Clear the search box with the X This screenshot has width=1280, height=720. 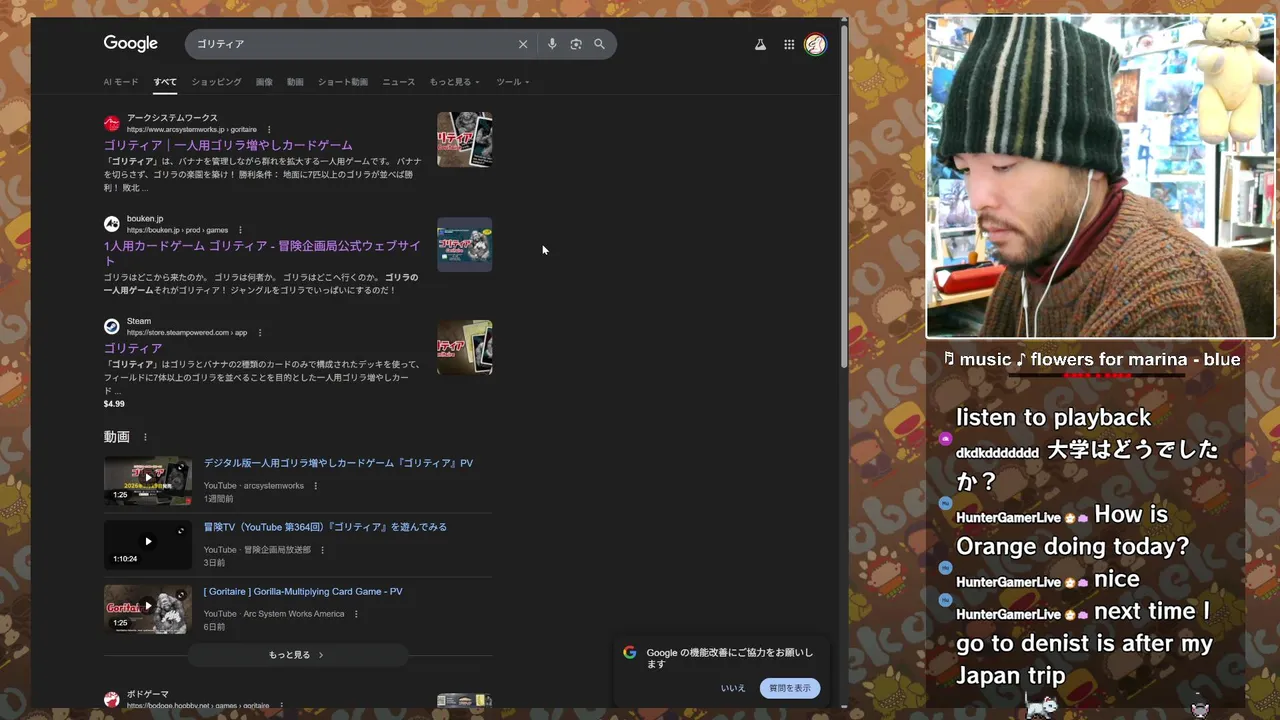tap(522, 44)
